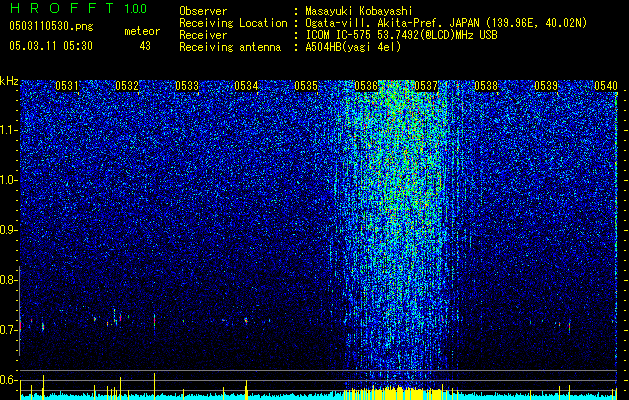
Task: Click the 0534 time marker
Action: (x=246, y=86)
